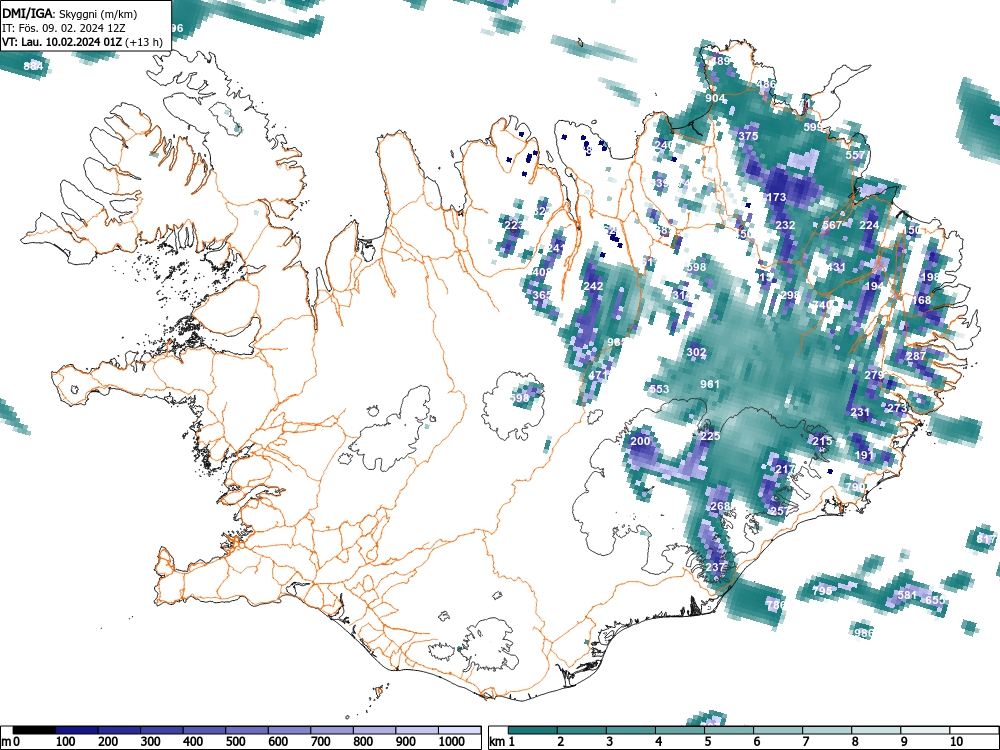Click the map value '375'
The image size is (1000, 750).
748,136
